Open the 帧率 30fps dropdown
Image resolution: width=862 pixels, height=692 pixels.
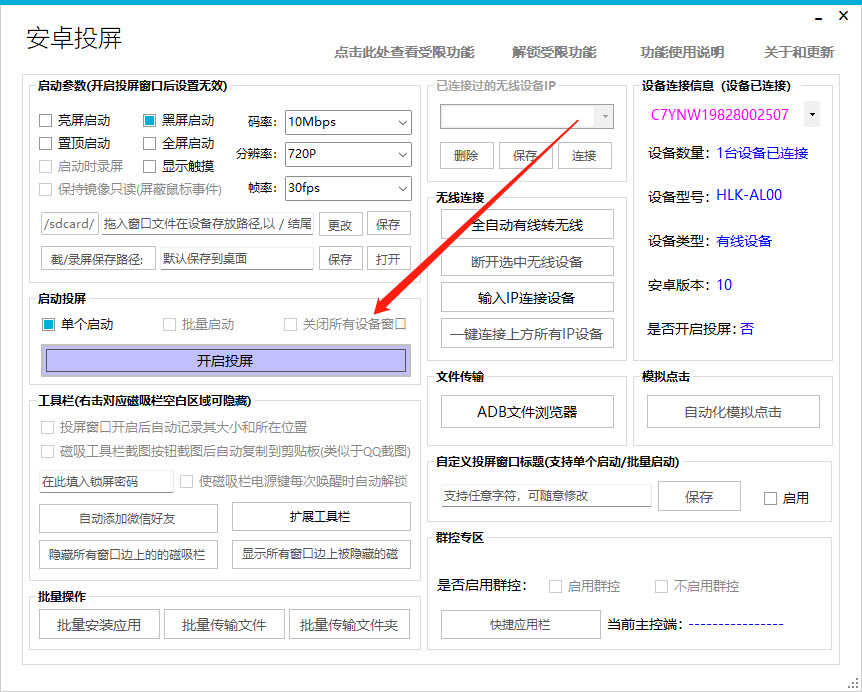pyautogui.click(x=348, y=188)
